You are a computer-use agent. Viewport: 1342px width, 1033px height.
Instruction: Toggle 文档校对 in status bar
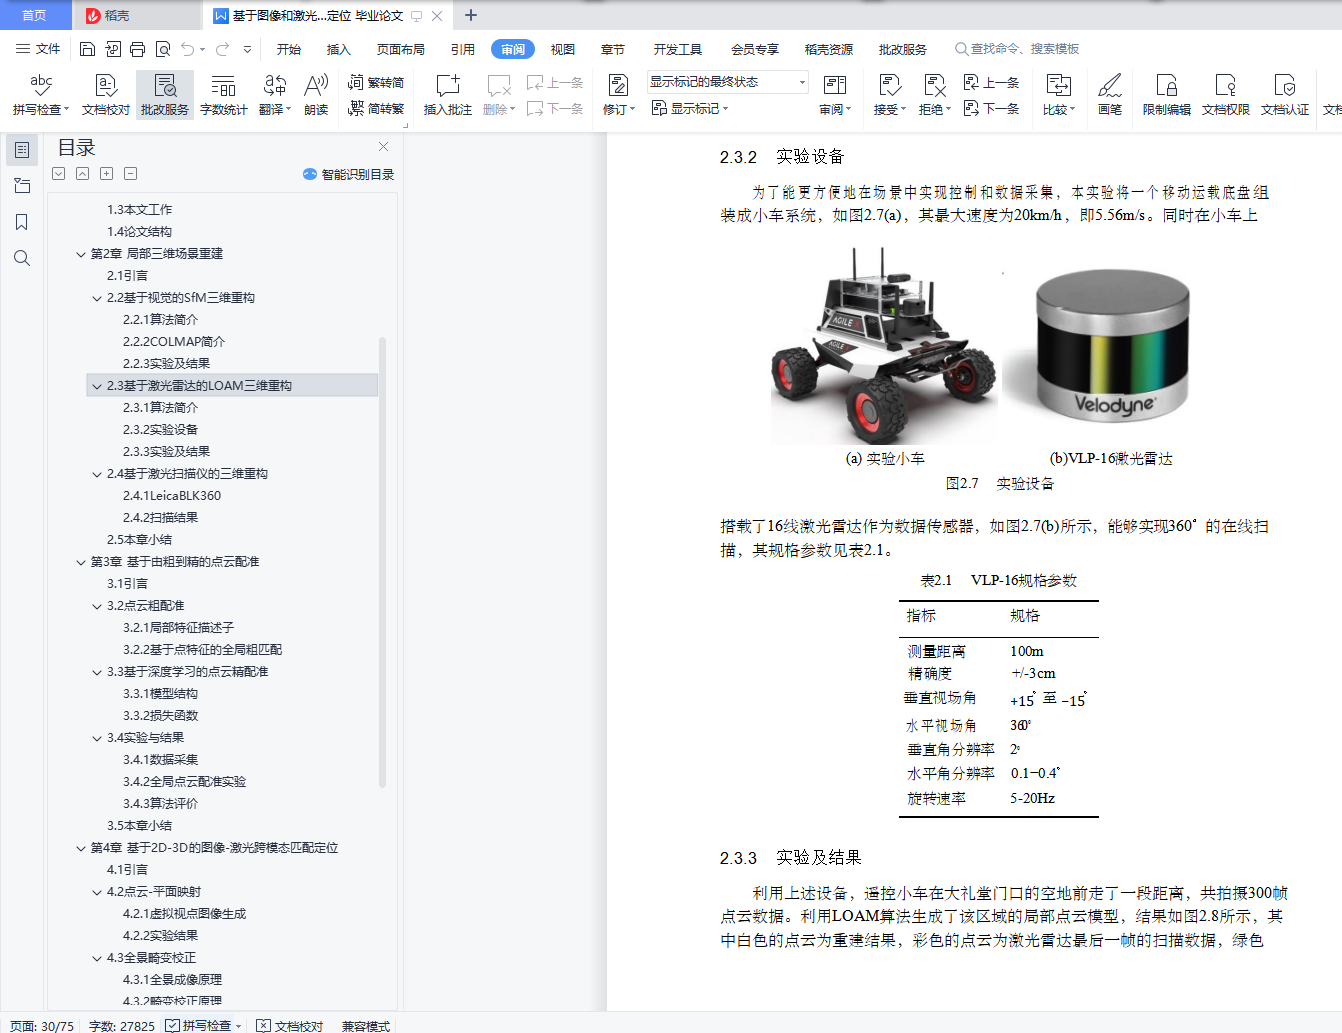click(290, 1026)
